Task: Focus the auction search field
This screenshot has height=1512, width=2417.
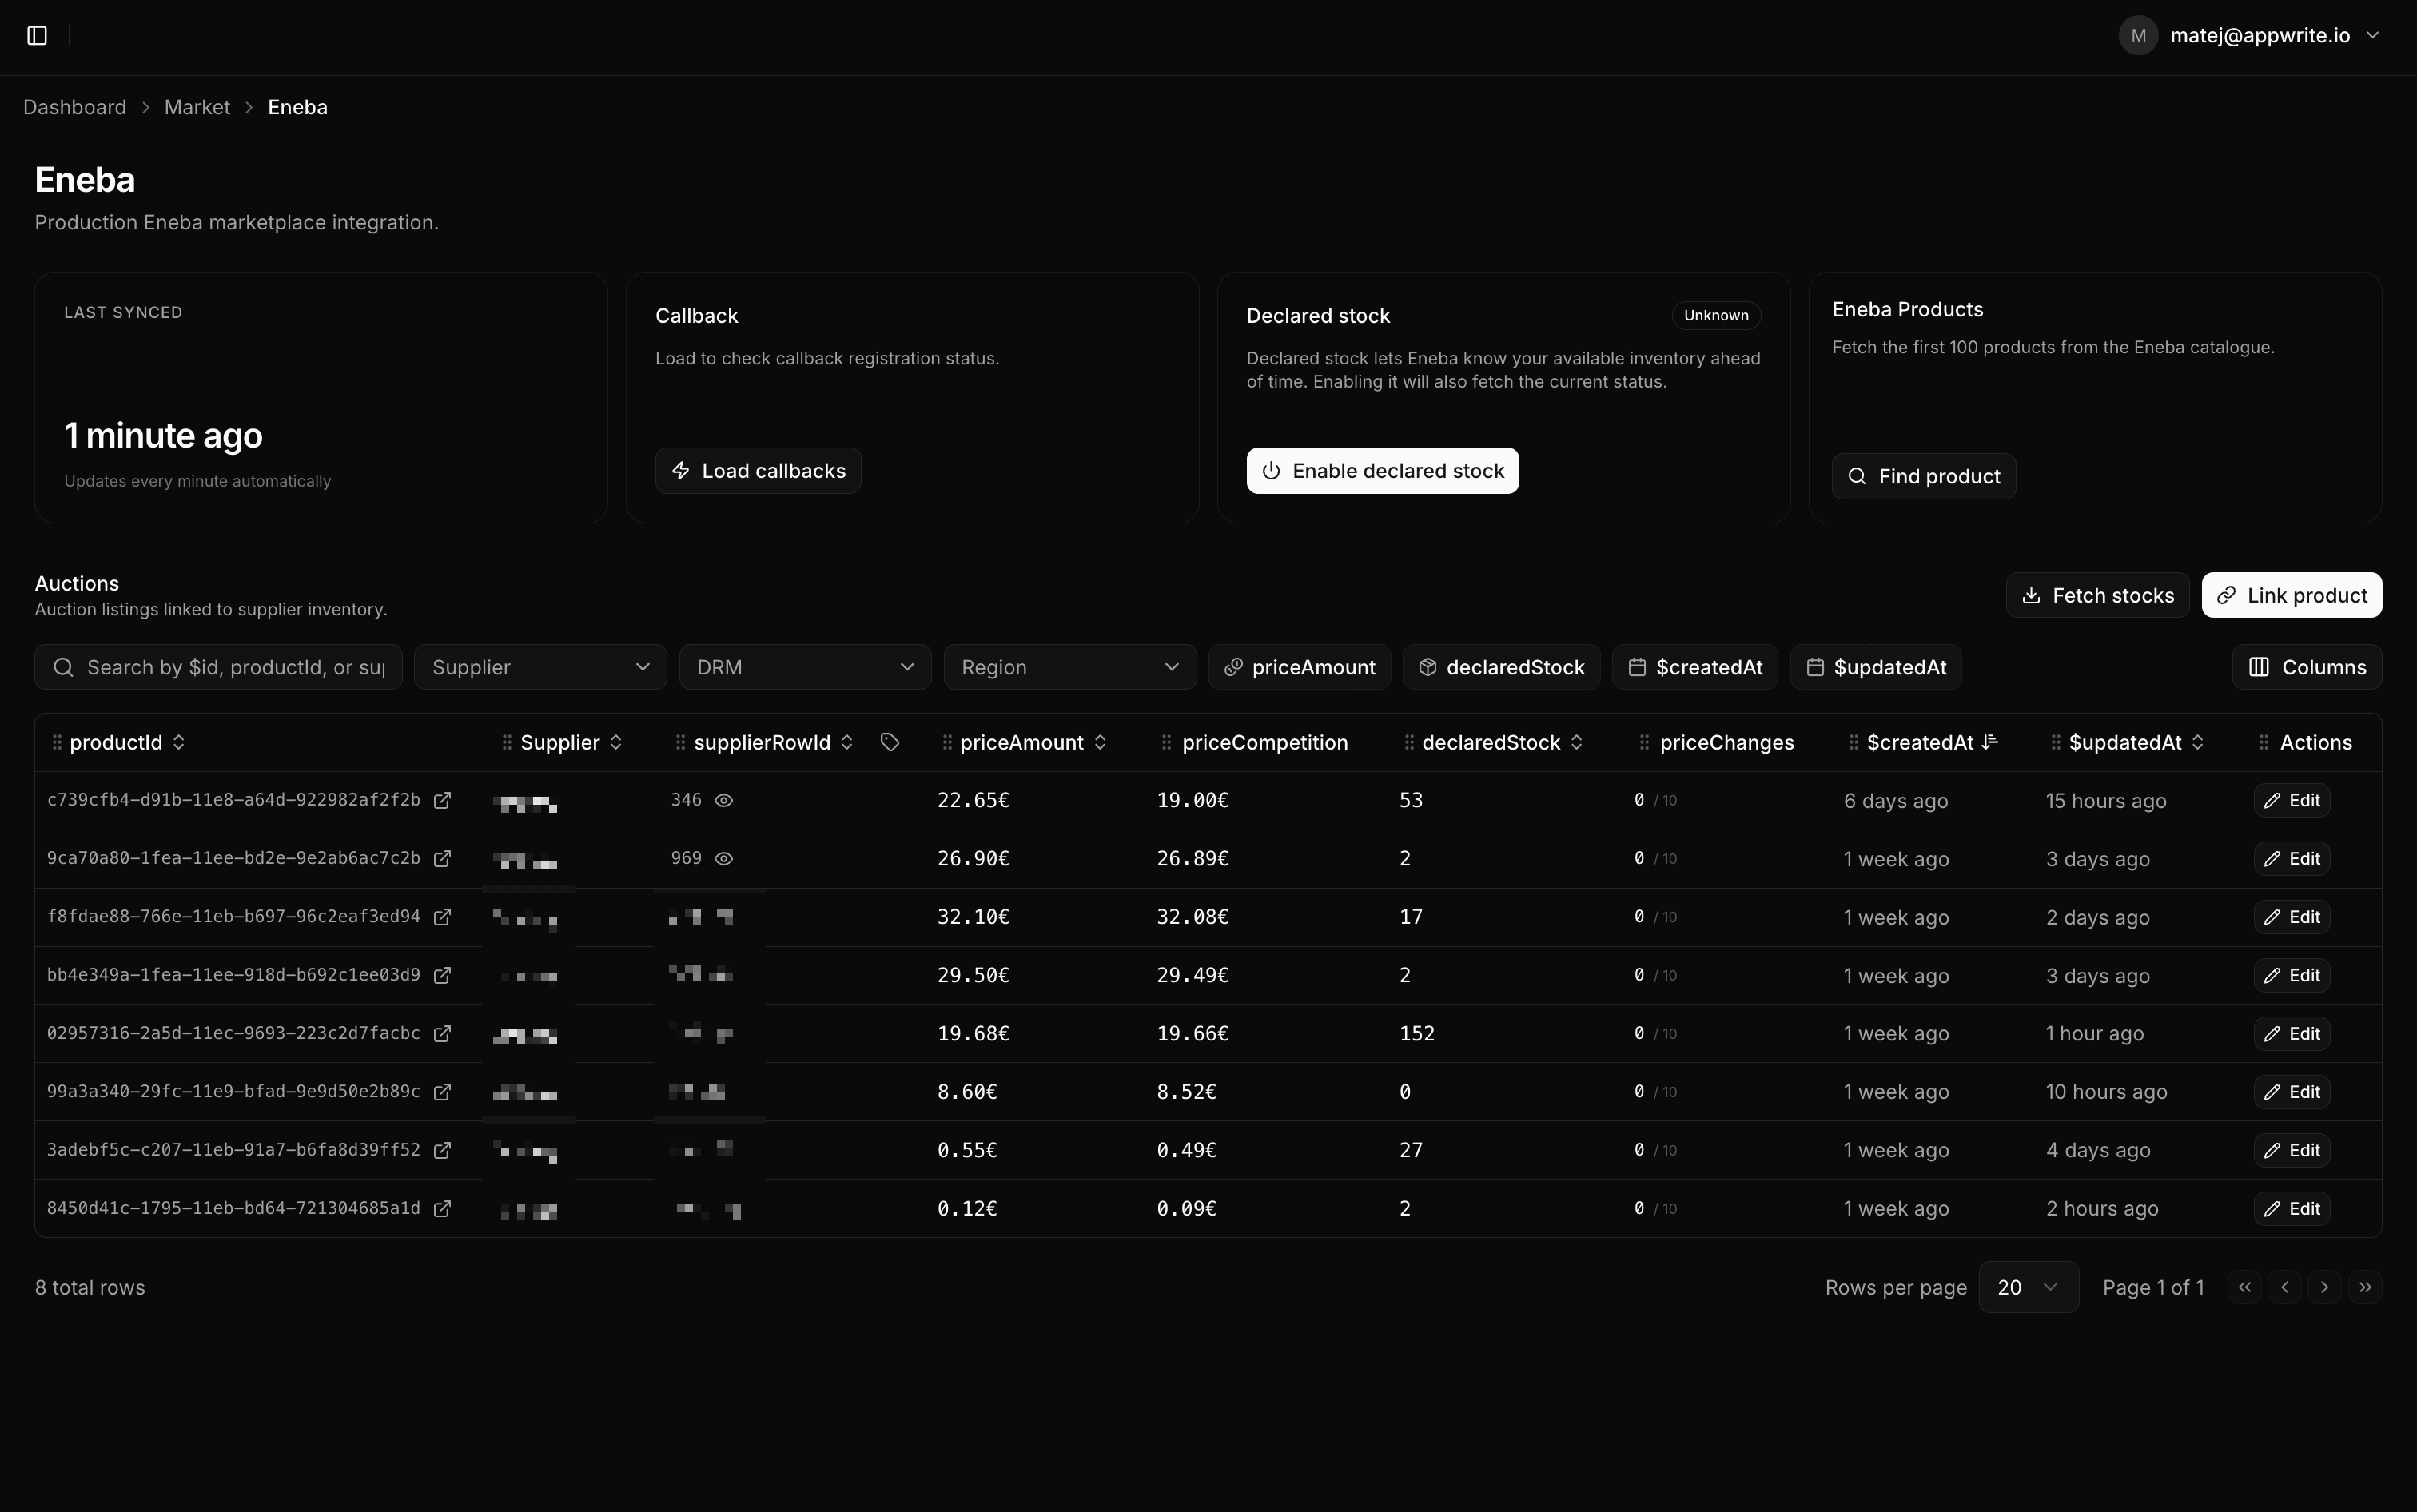Action: point(234,667)
